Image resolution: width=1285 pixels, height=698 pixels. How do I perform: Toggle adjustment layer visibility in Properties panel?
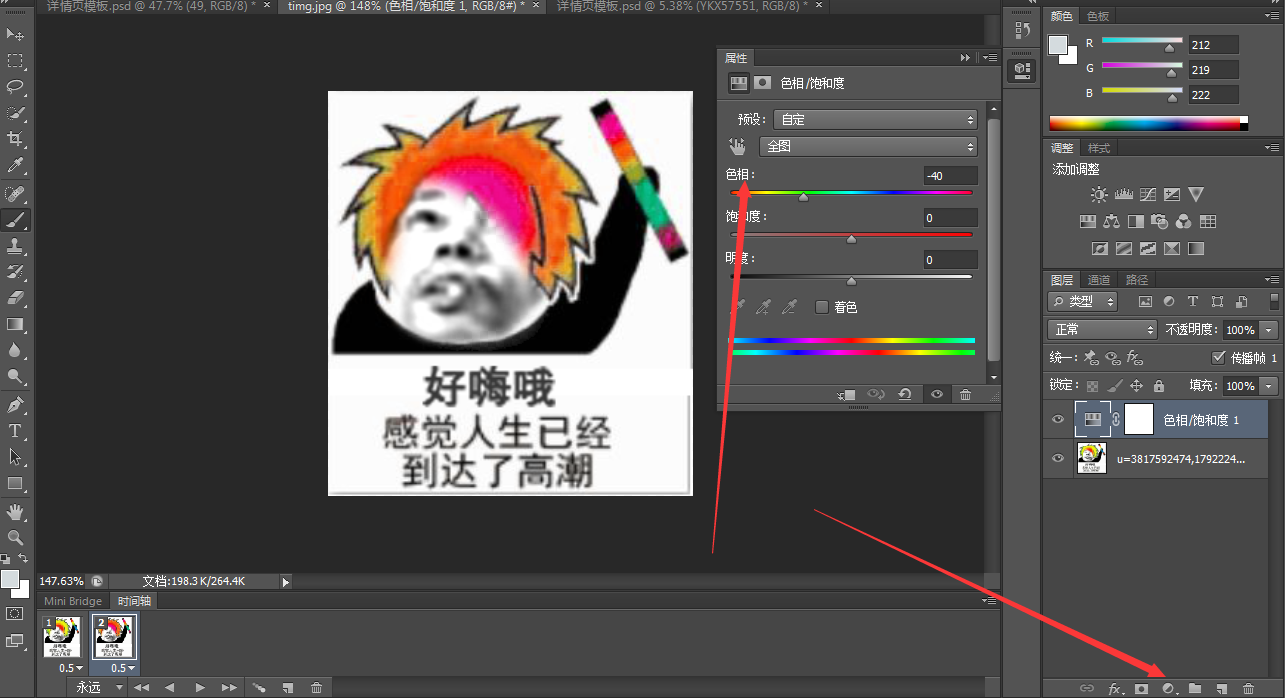[937, 395]
